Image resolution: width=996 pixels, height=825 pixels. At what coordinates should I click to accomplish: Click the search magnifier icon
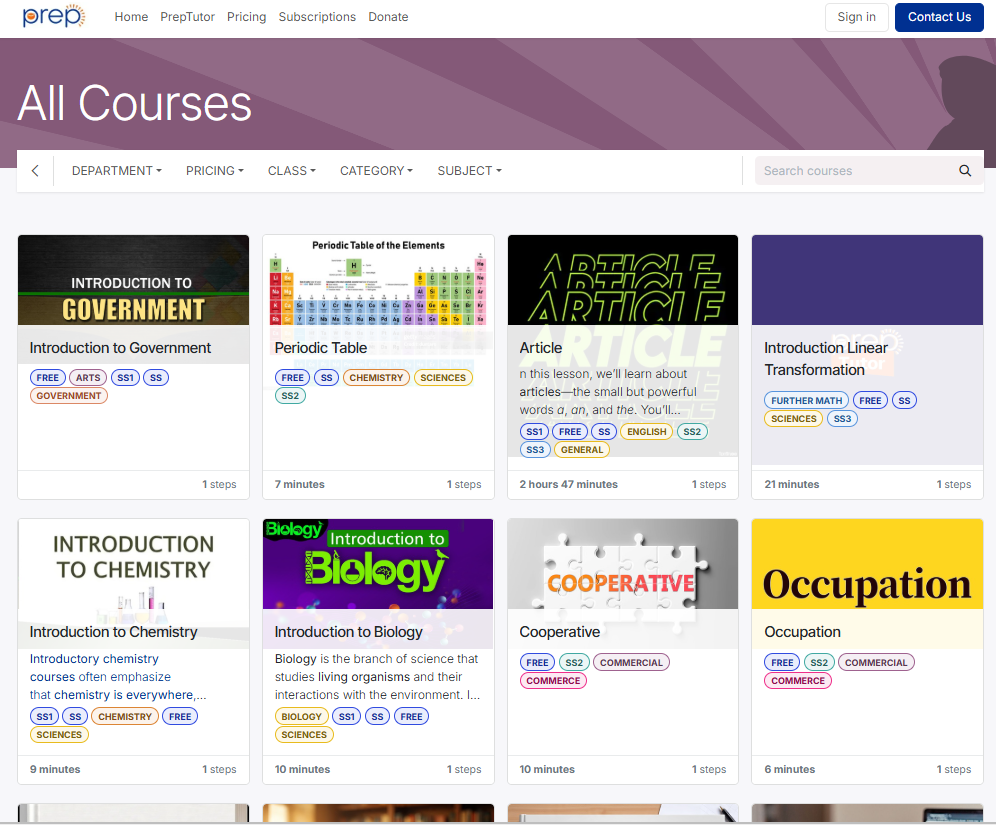pos(965,170)
